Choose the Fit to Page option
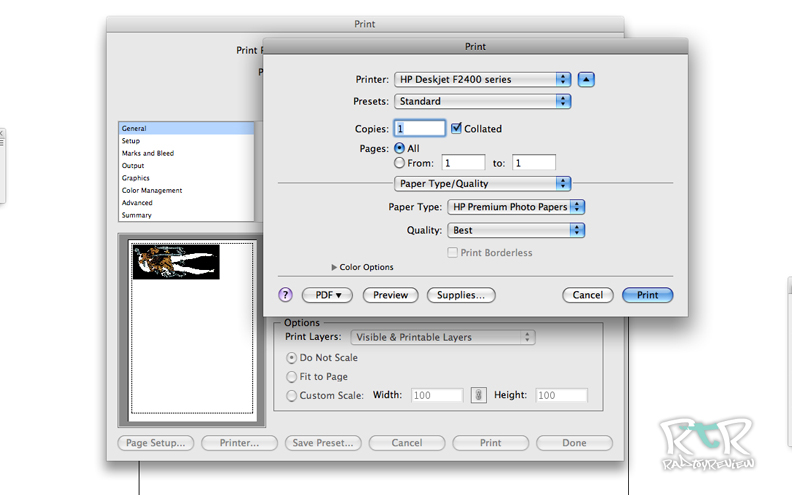This screenshot has width=792, height=495. 292,377
